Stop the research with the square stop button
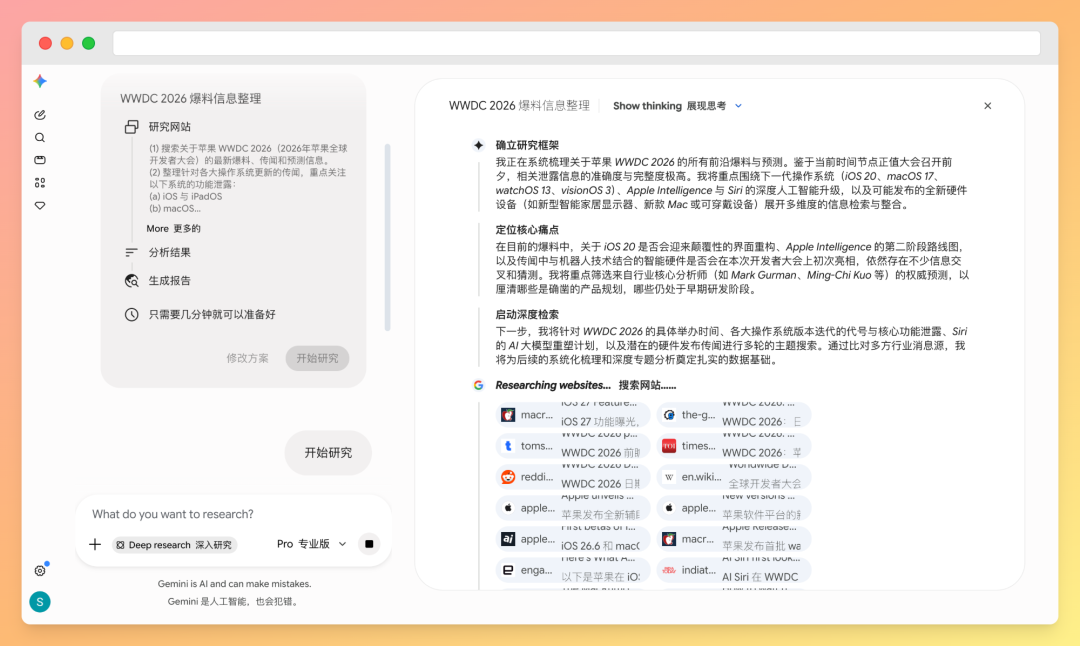 point(369,544)
